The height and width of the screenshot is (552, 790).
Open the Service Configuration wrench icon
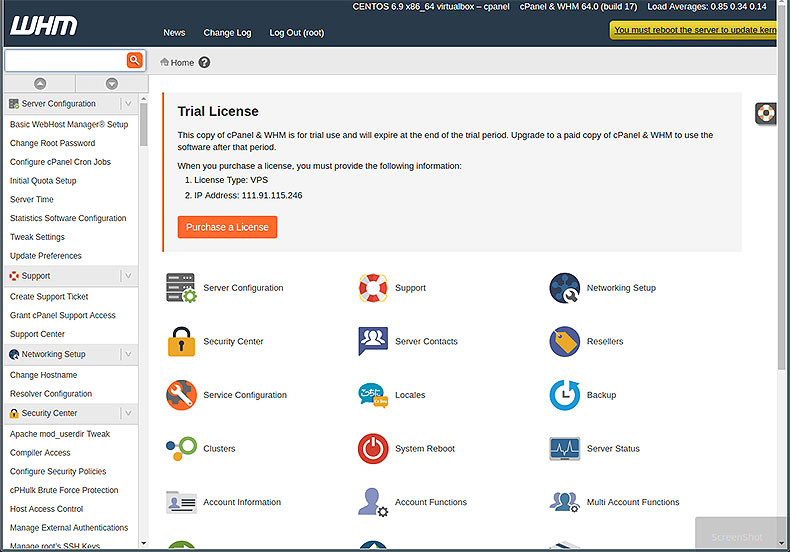coord(181,395)
